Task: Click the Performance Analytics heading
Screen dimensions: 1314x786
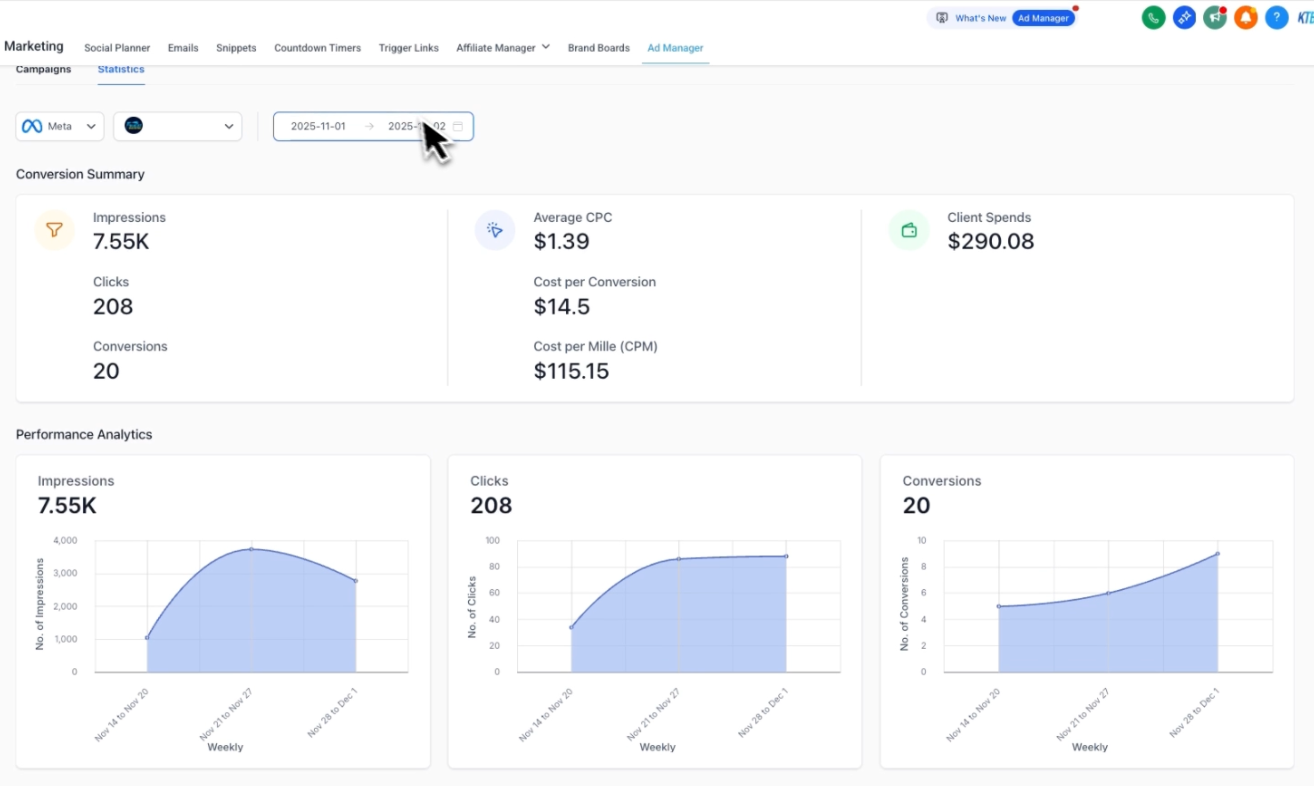Action: (x=84, y=435)
